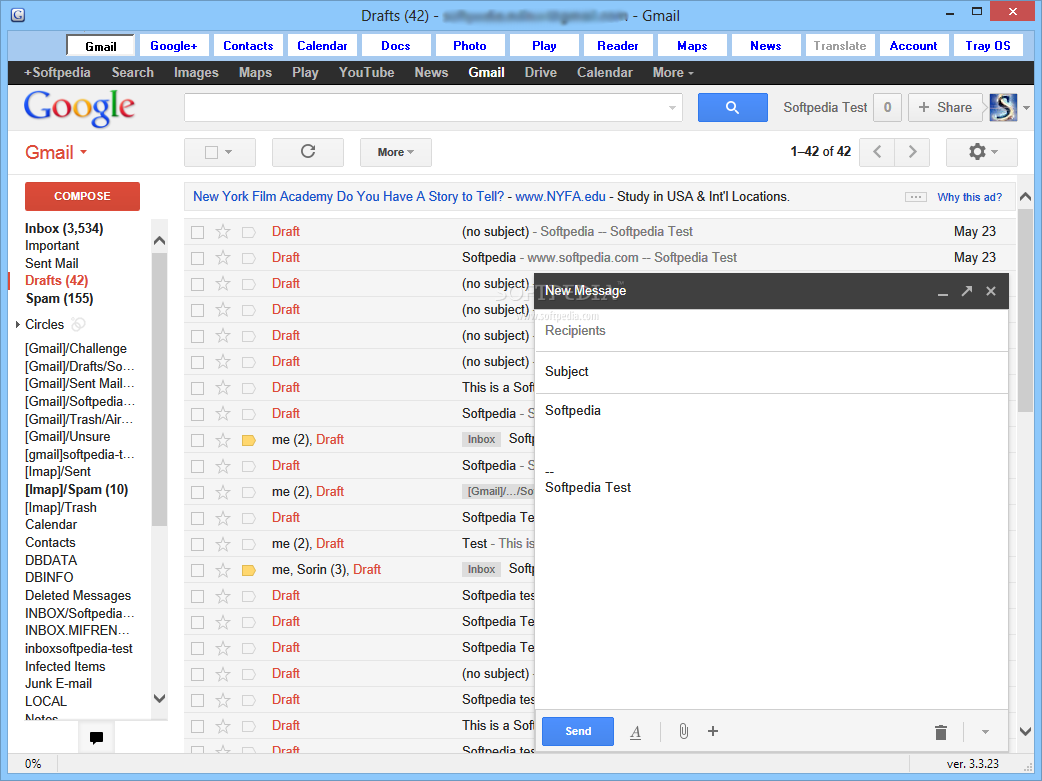The height and width of the screenshot is (781, 1042).
Task: Open the Tray OS tab
Action: point(988,46)
